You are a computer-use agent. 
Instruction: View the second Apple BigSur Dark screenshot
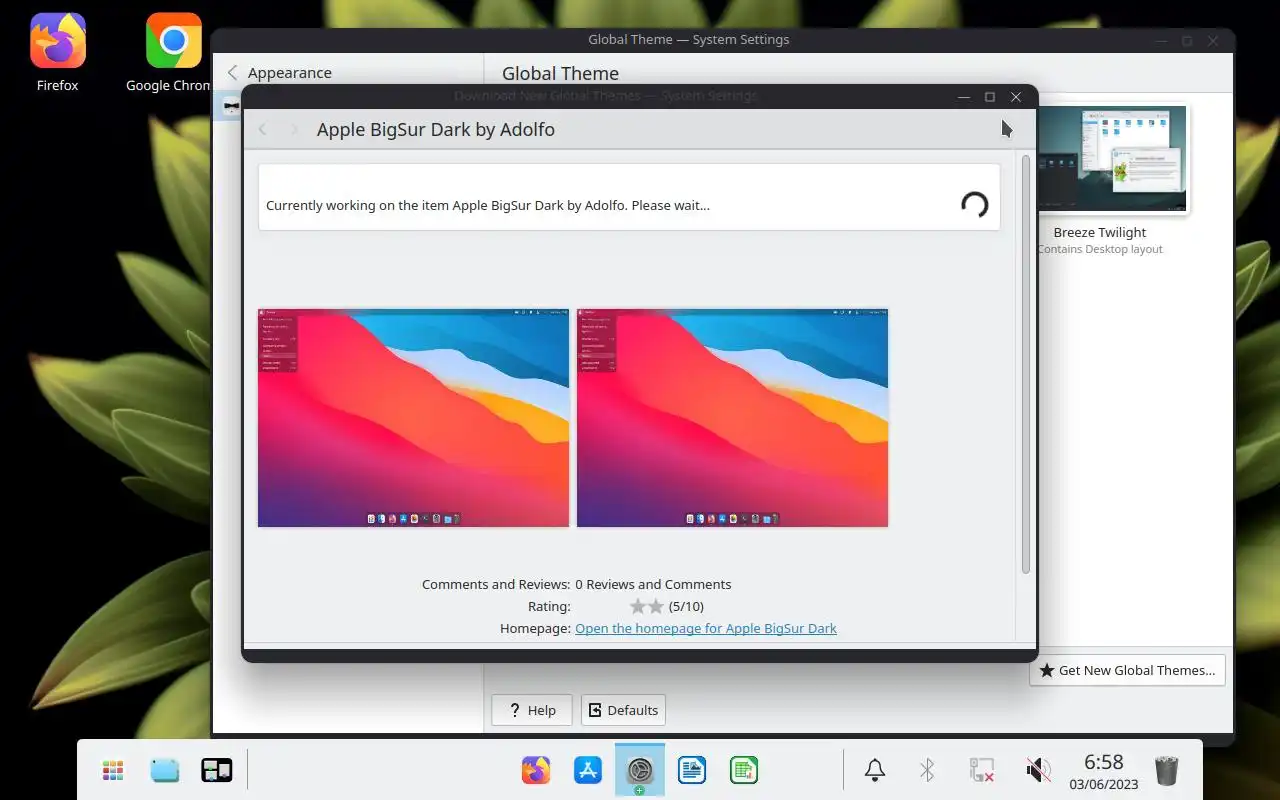(733, 418)
